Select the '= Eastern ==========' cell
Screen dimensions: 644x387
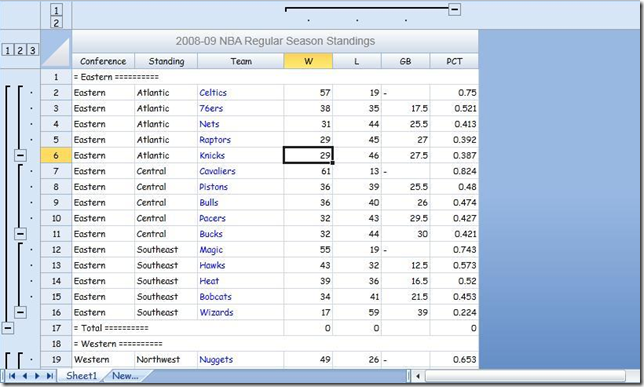click(x=178, y=77)
